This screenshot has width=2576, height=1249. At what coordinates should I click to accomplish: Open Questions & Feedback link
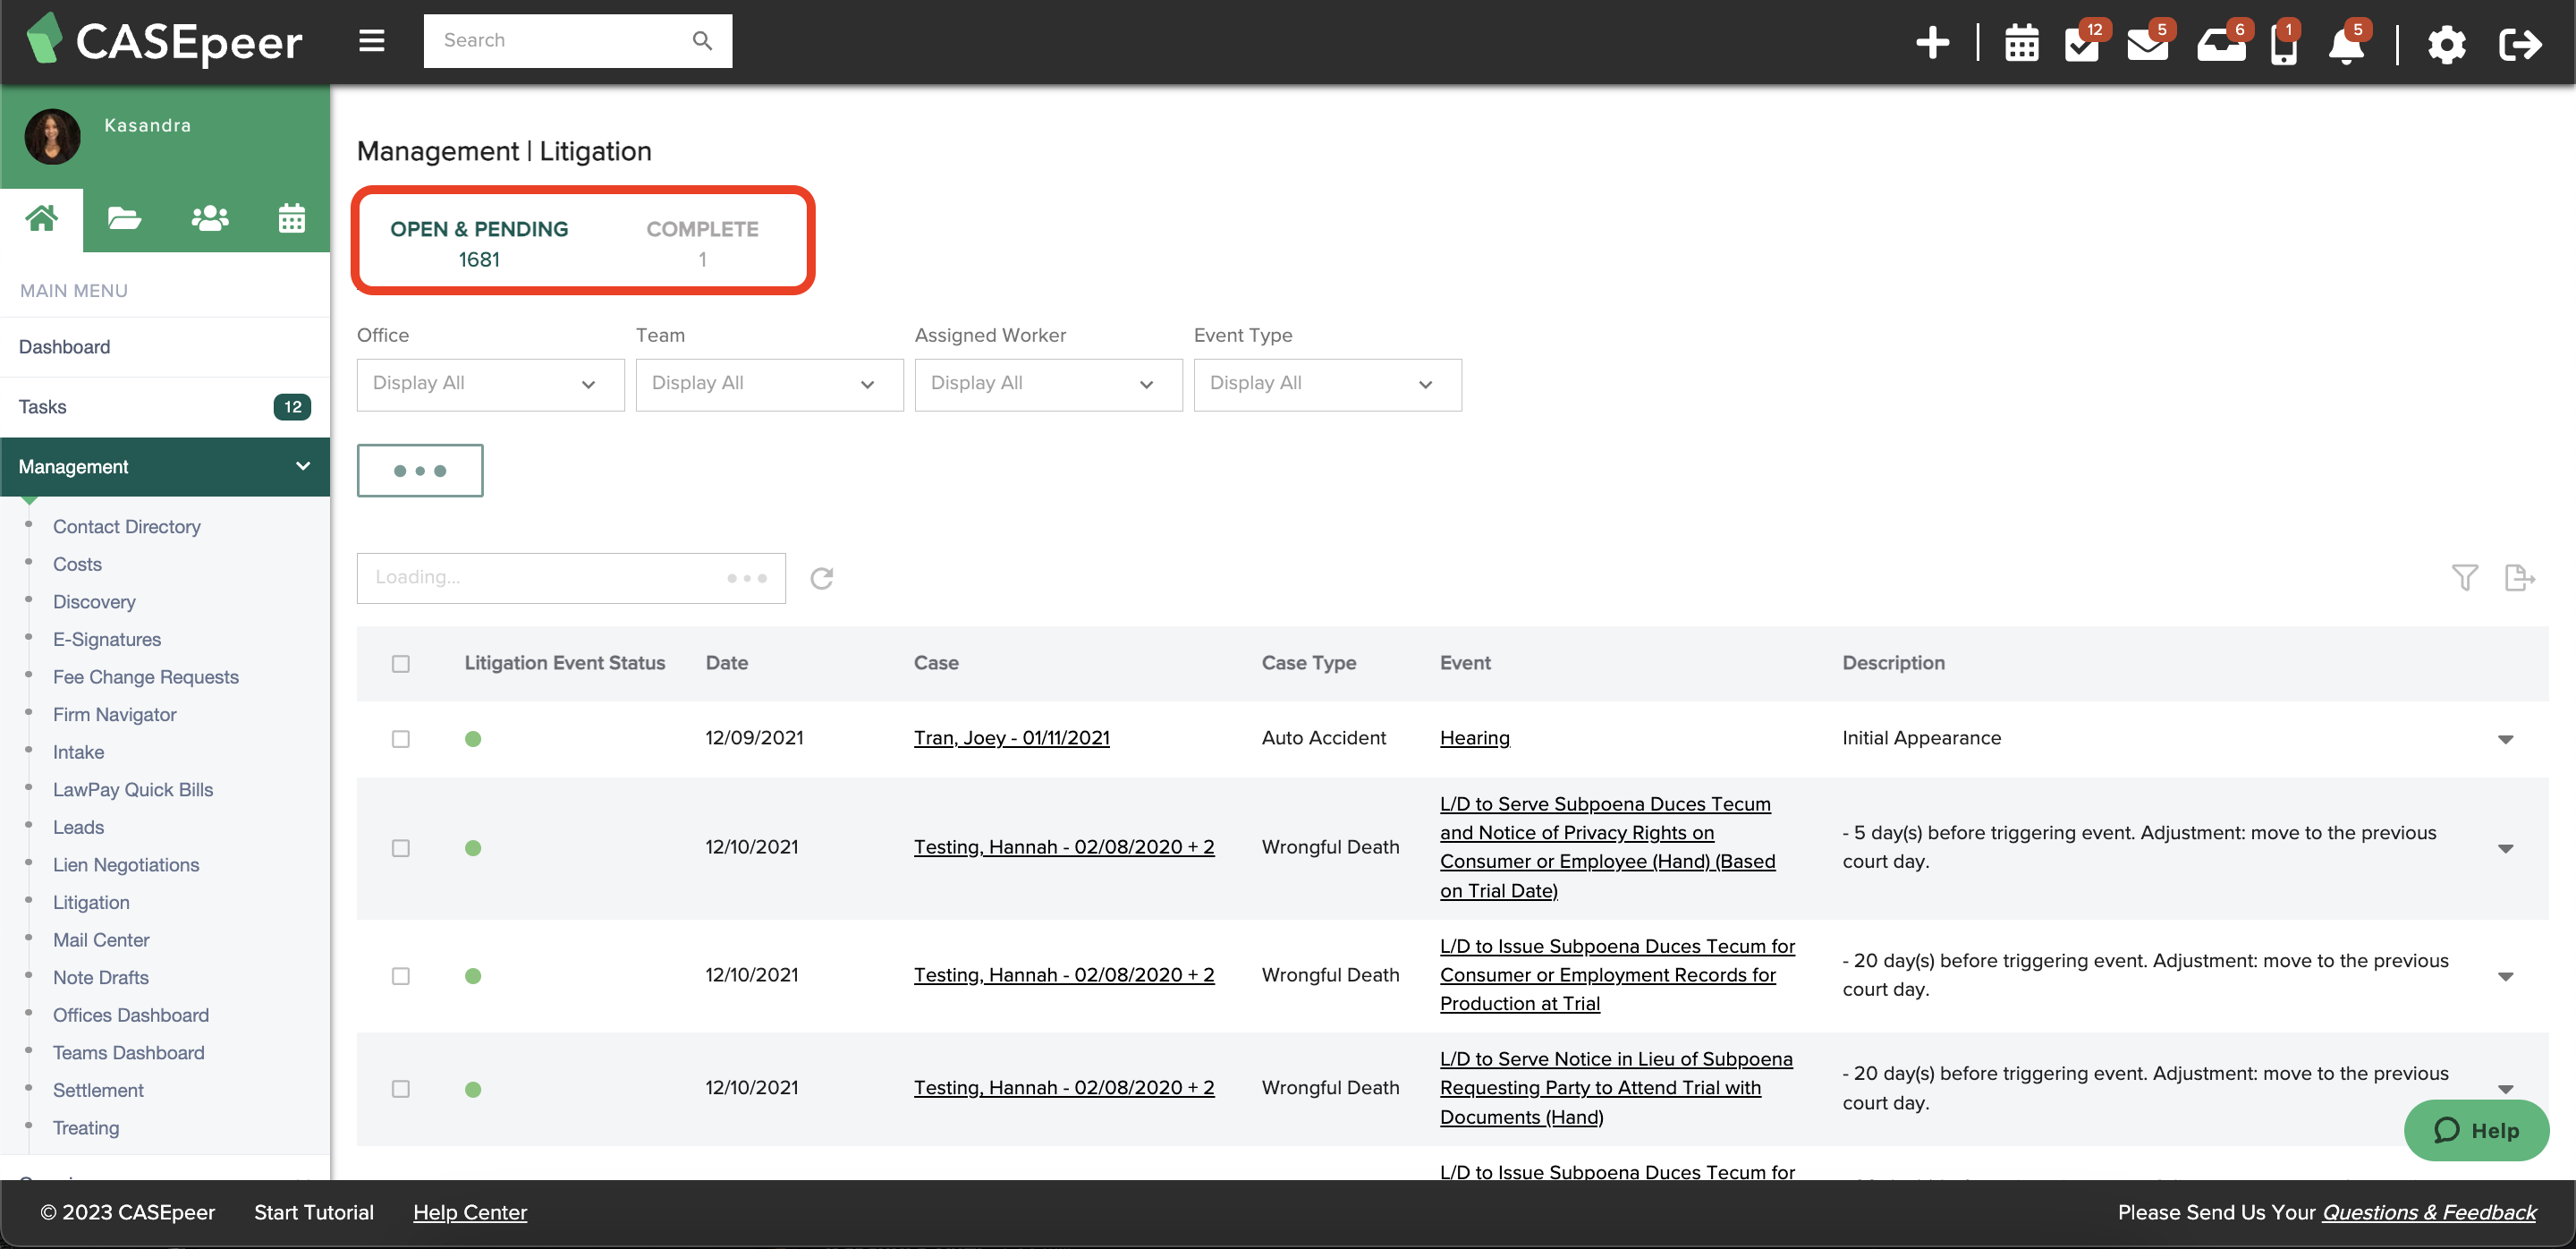pyautogui.click(x=2429, y=1212)
